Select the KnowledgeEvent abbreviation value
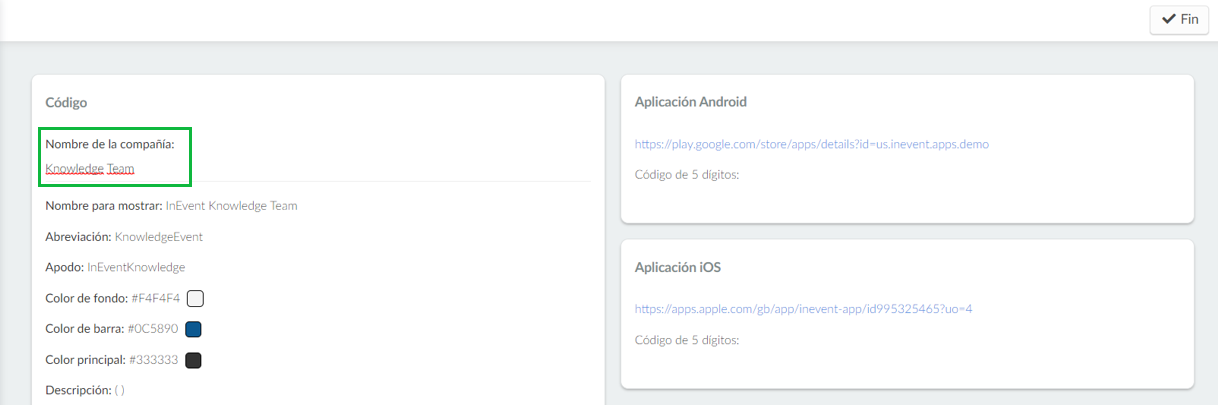The height and width of the screenshot is (405, 1218). 159,237
